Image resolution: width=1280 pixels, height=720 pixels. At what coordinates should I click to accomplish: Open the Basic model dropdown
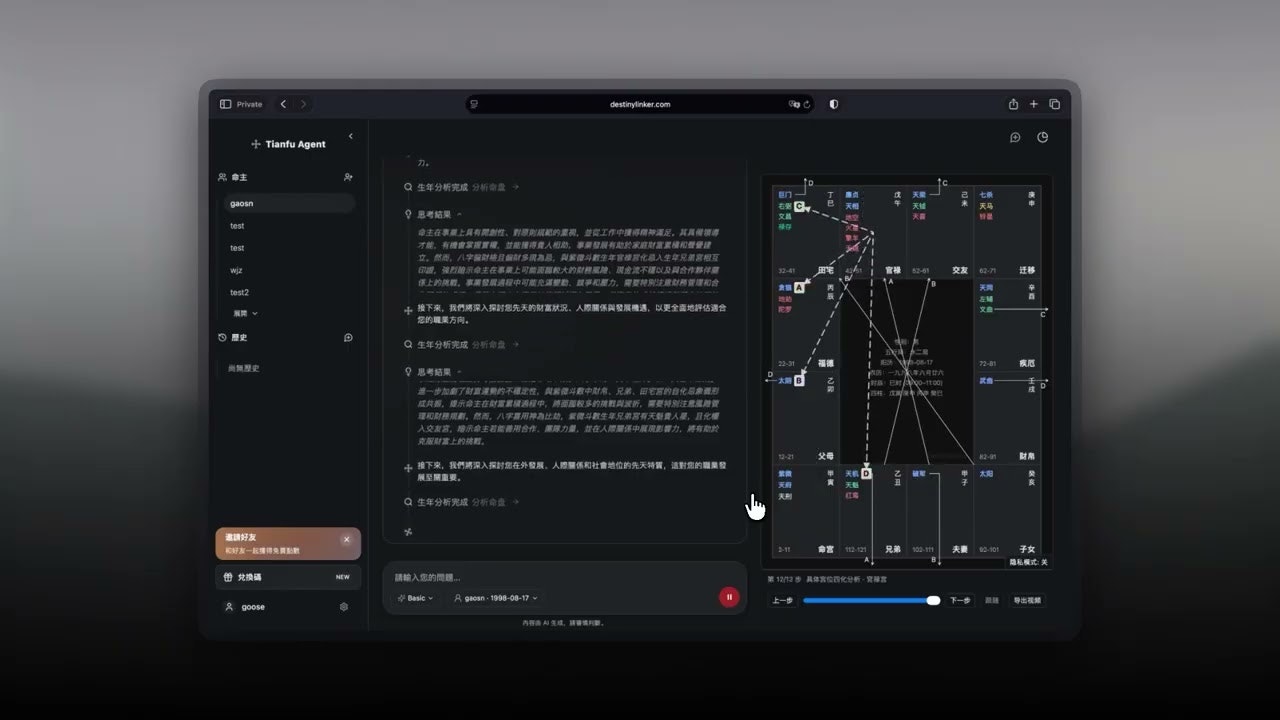[415, 598]
